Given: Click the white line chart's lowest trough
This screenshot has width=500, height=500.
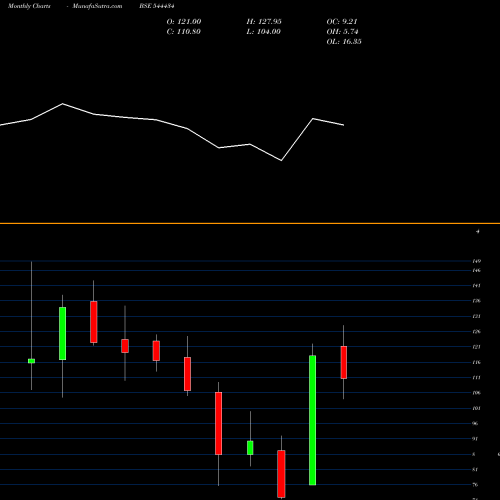Looking at the screenshot, I should click(x=281, y=160).
